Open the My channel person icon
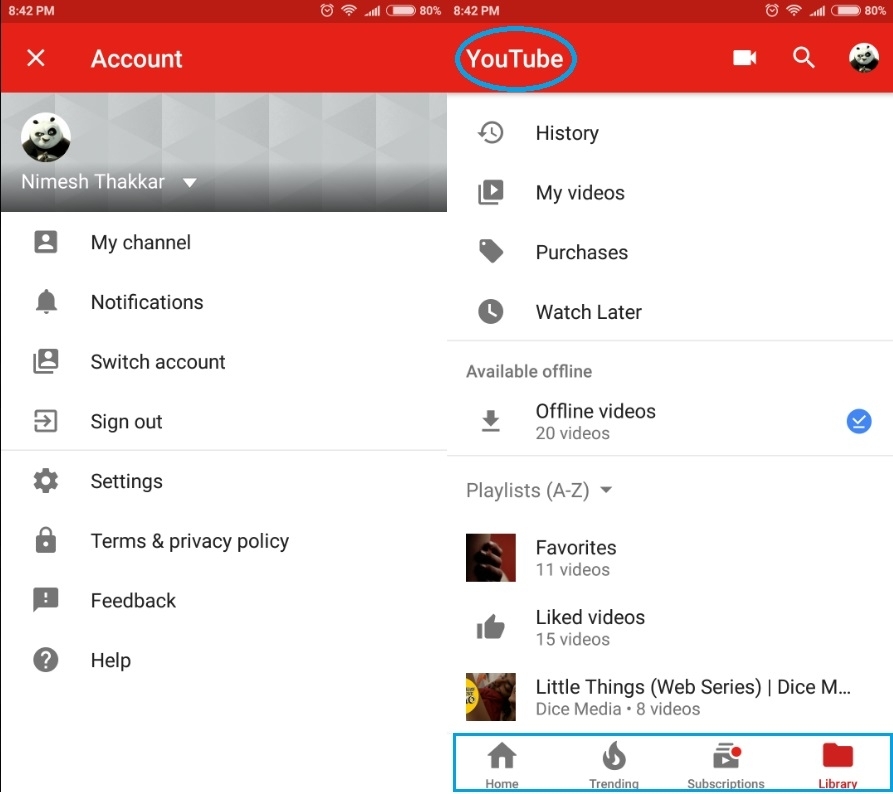 46,242
